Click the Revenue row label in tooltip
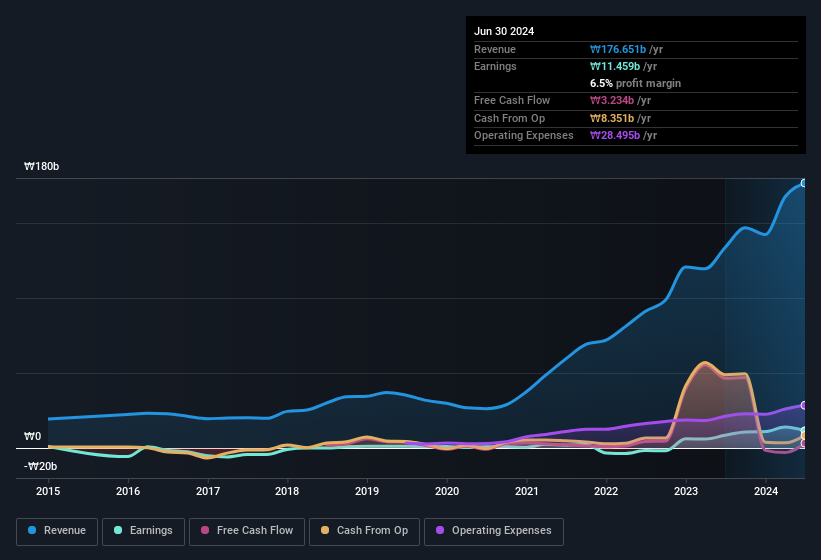Image resolution: width=821 pixels, height=560 pixels. pos(495,49)
